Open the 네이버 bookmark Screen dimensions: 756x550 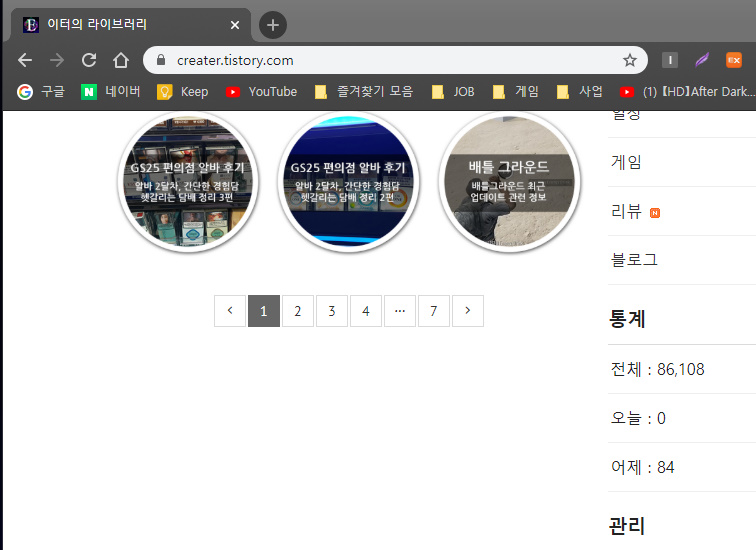click(110, 91)
